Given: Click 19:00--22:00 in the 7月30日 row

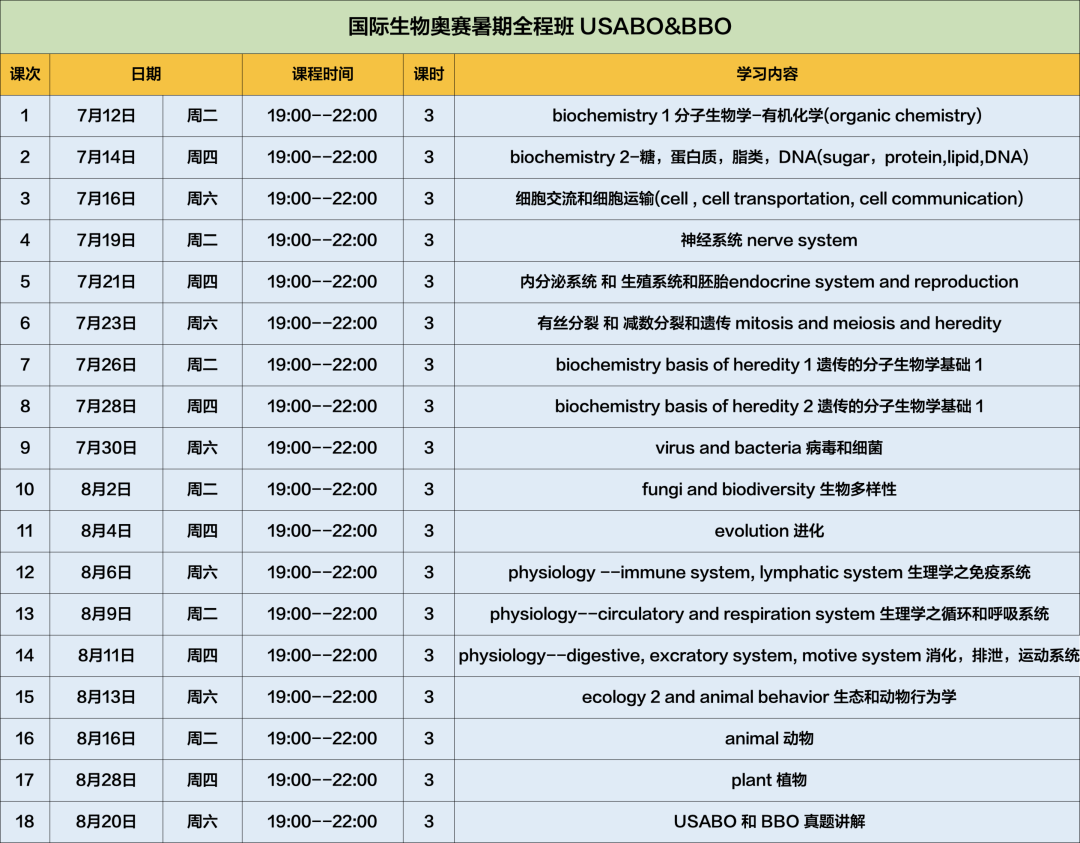Looking at the screenshot, I should pyautogui.click(x=322, y=448).
